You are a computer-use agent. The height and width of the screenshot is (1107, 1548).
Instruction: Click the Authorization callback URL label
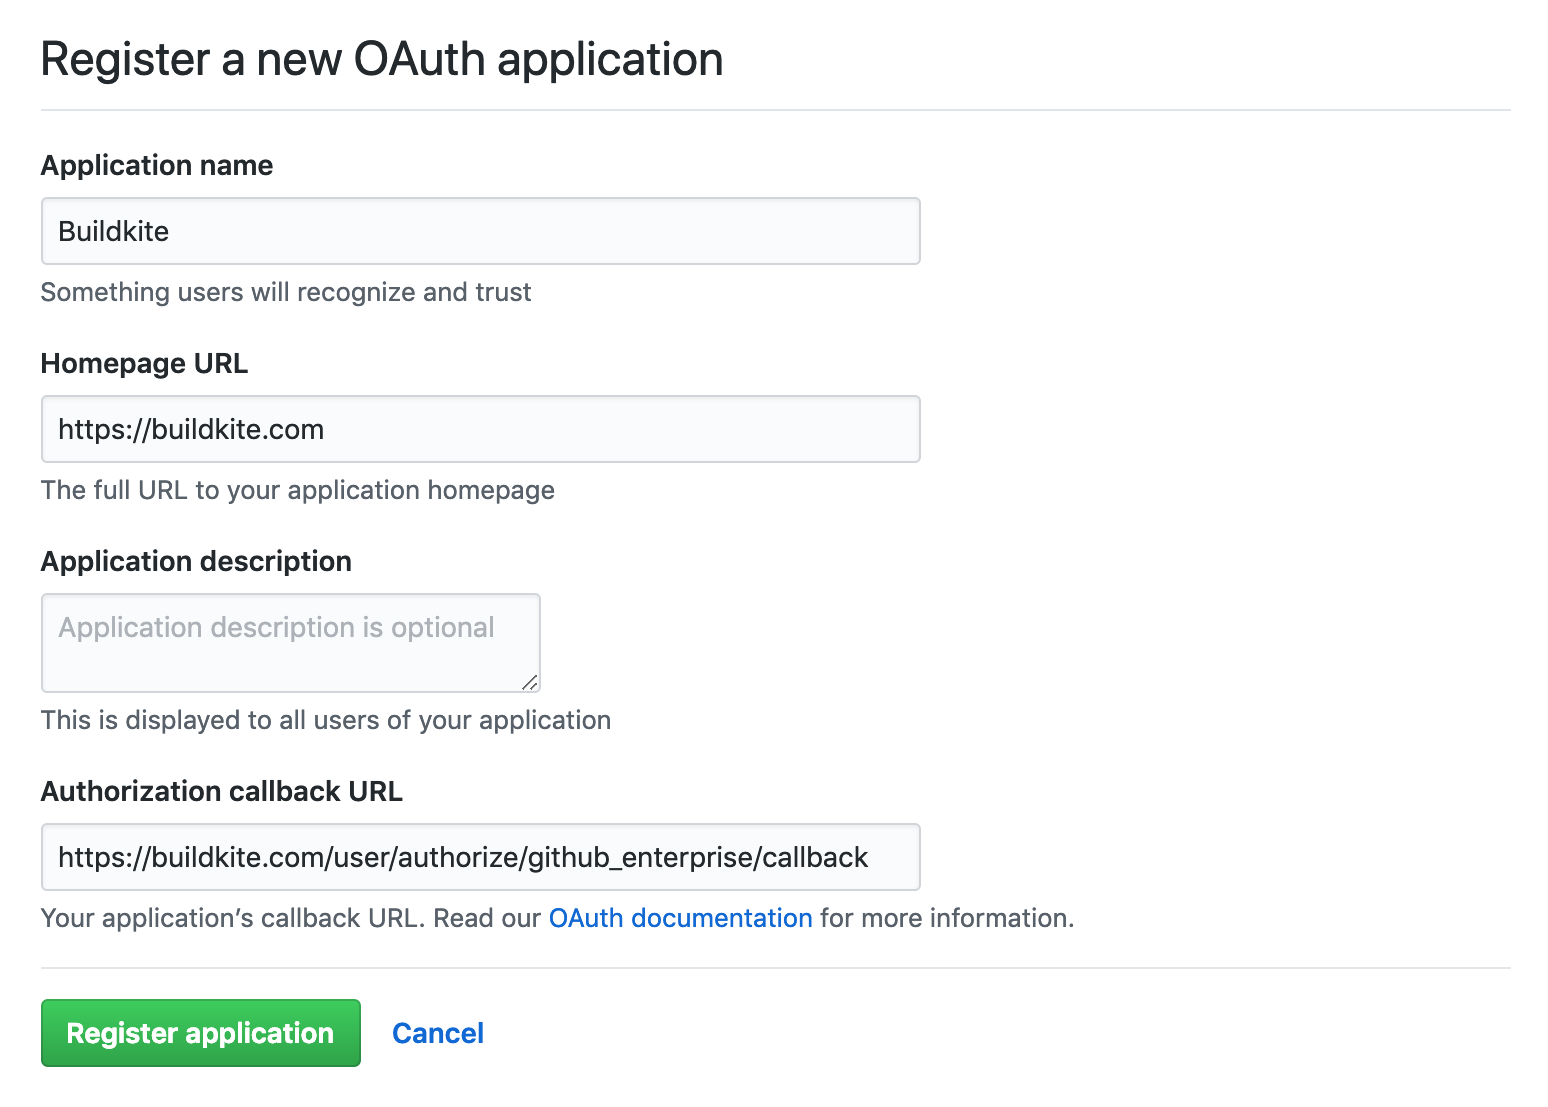tap(221, 791)
